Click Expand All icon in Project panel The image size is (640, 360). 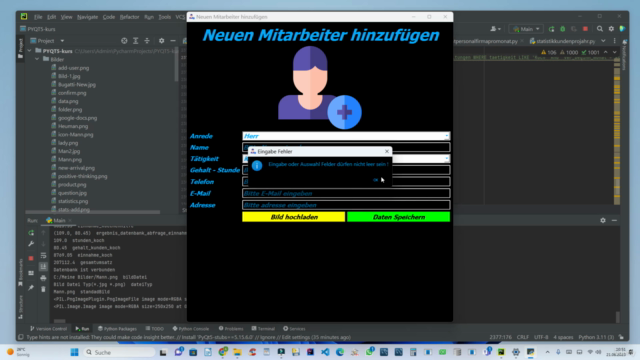coord(136,41)
